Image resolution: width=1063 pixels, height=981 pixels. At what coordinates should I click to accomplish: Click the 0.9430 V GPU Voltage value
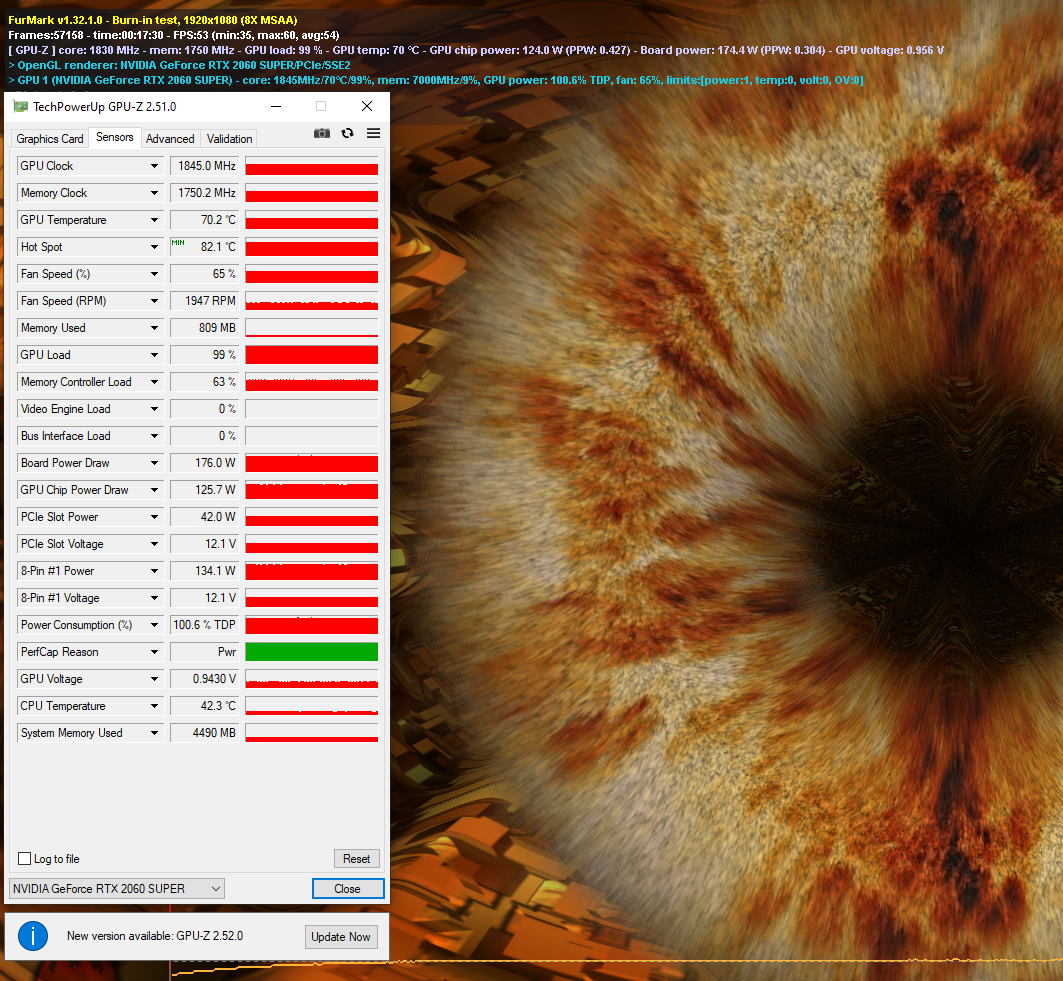pyautogui.click(x=205, y=679)
